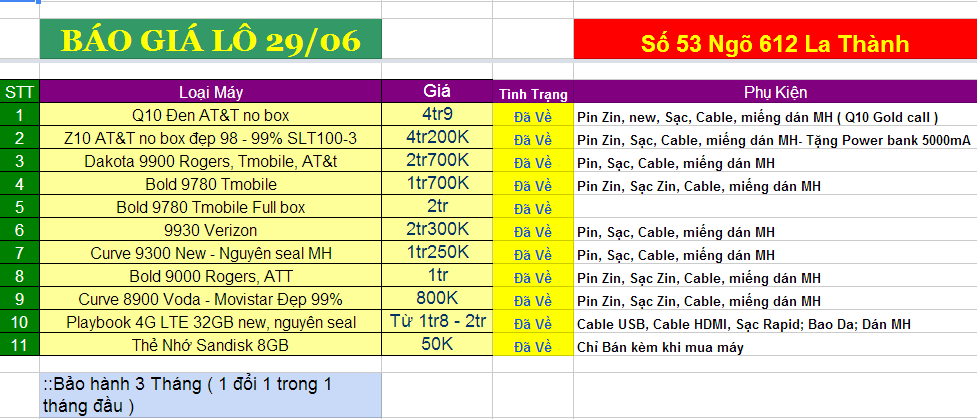Viewport: 977px width, 420px height.
Task: Click the 'STT' header cell
Action: click(18, 92)
